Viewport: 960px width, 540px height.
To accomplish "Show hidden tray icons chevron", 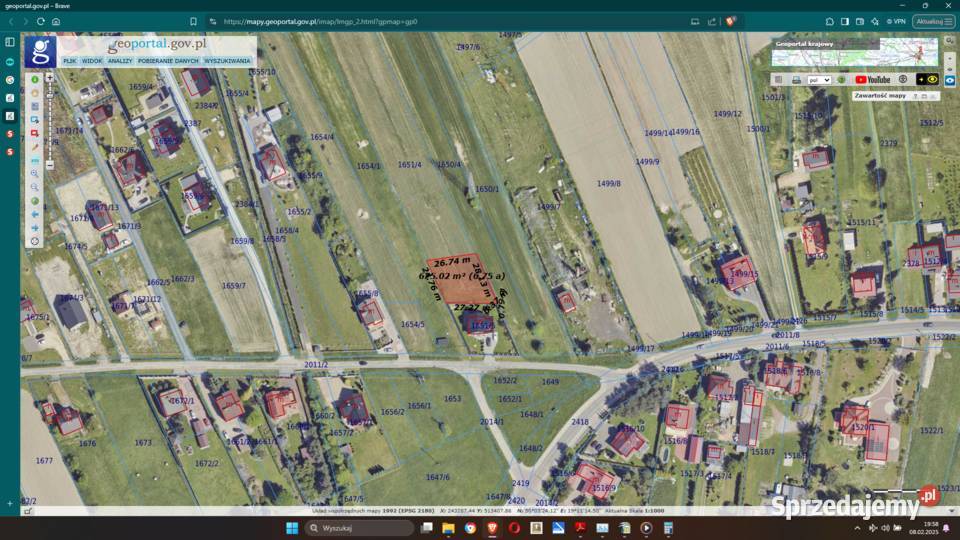I will 857,528.
